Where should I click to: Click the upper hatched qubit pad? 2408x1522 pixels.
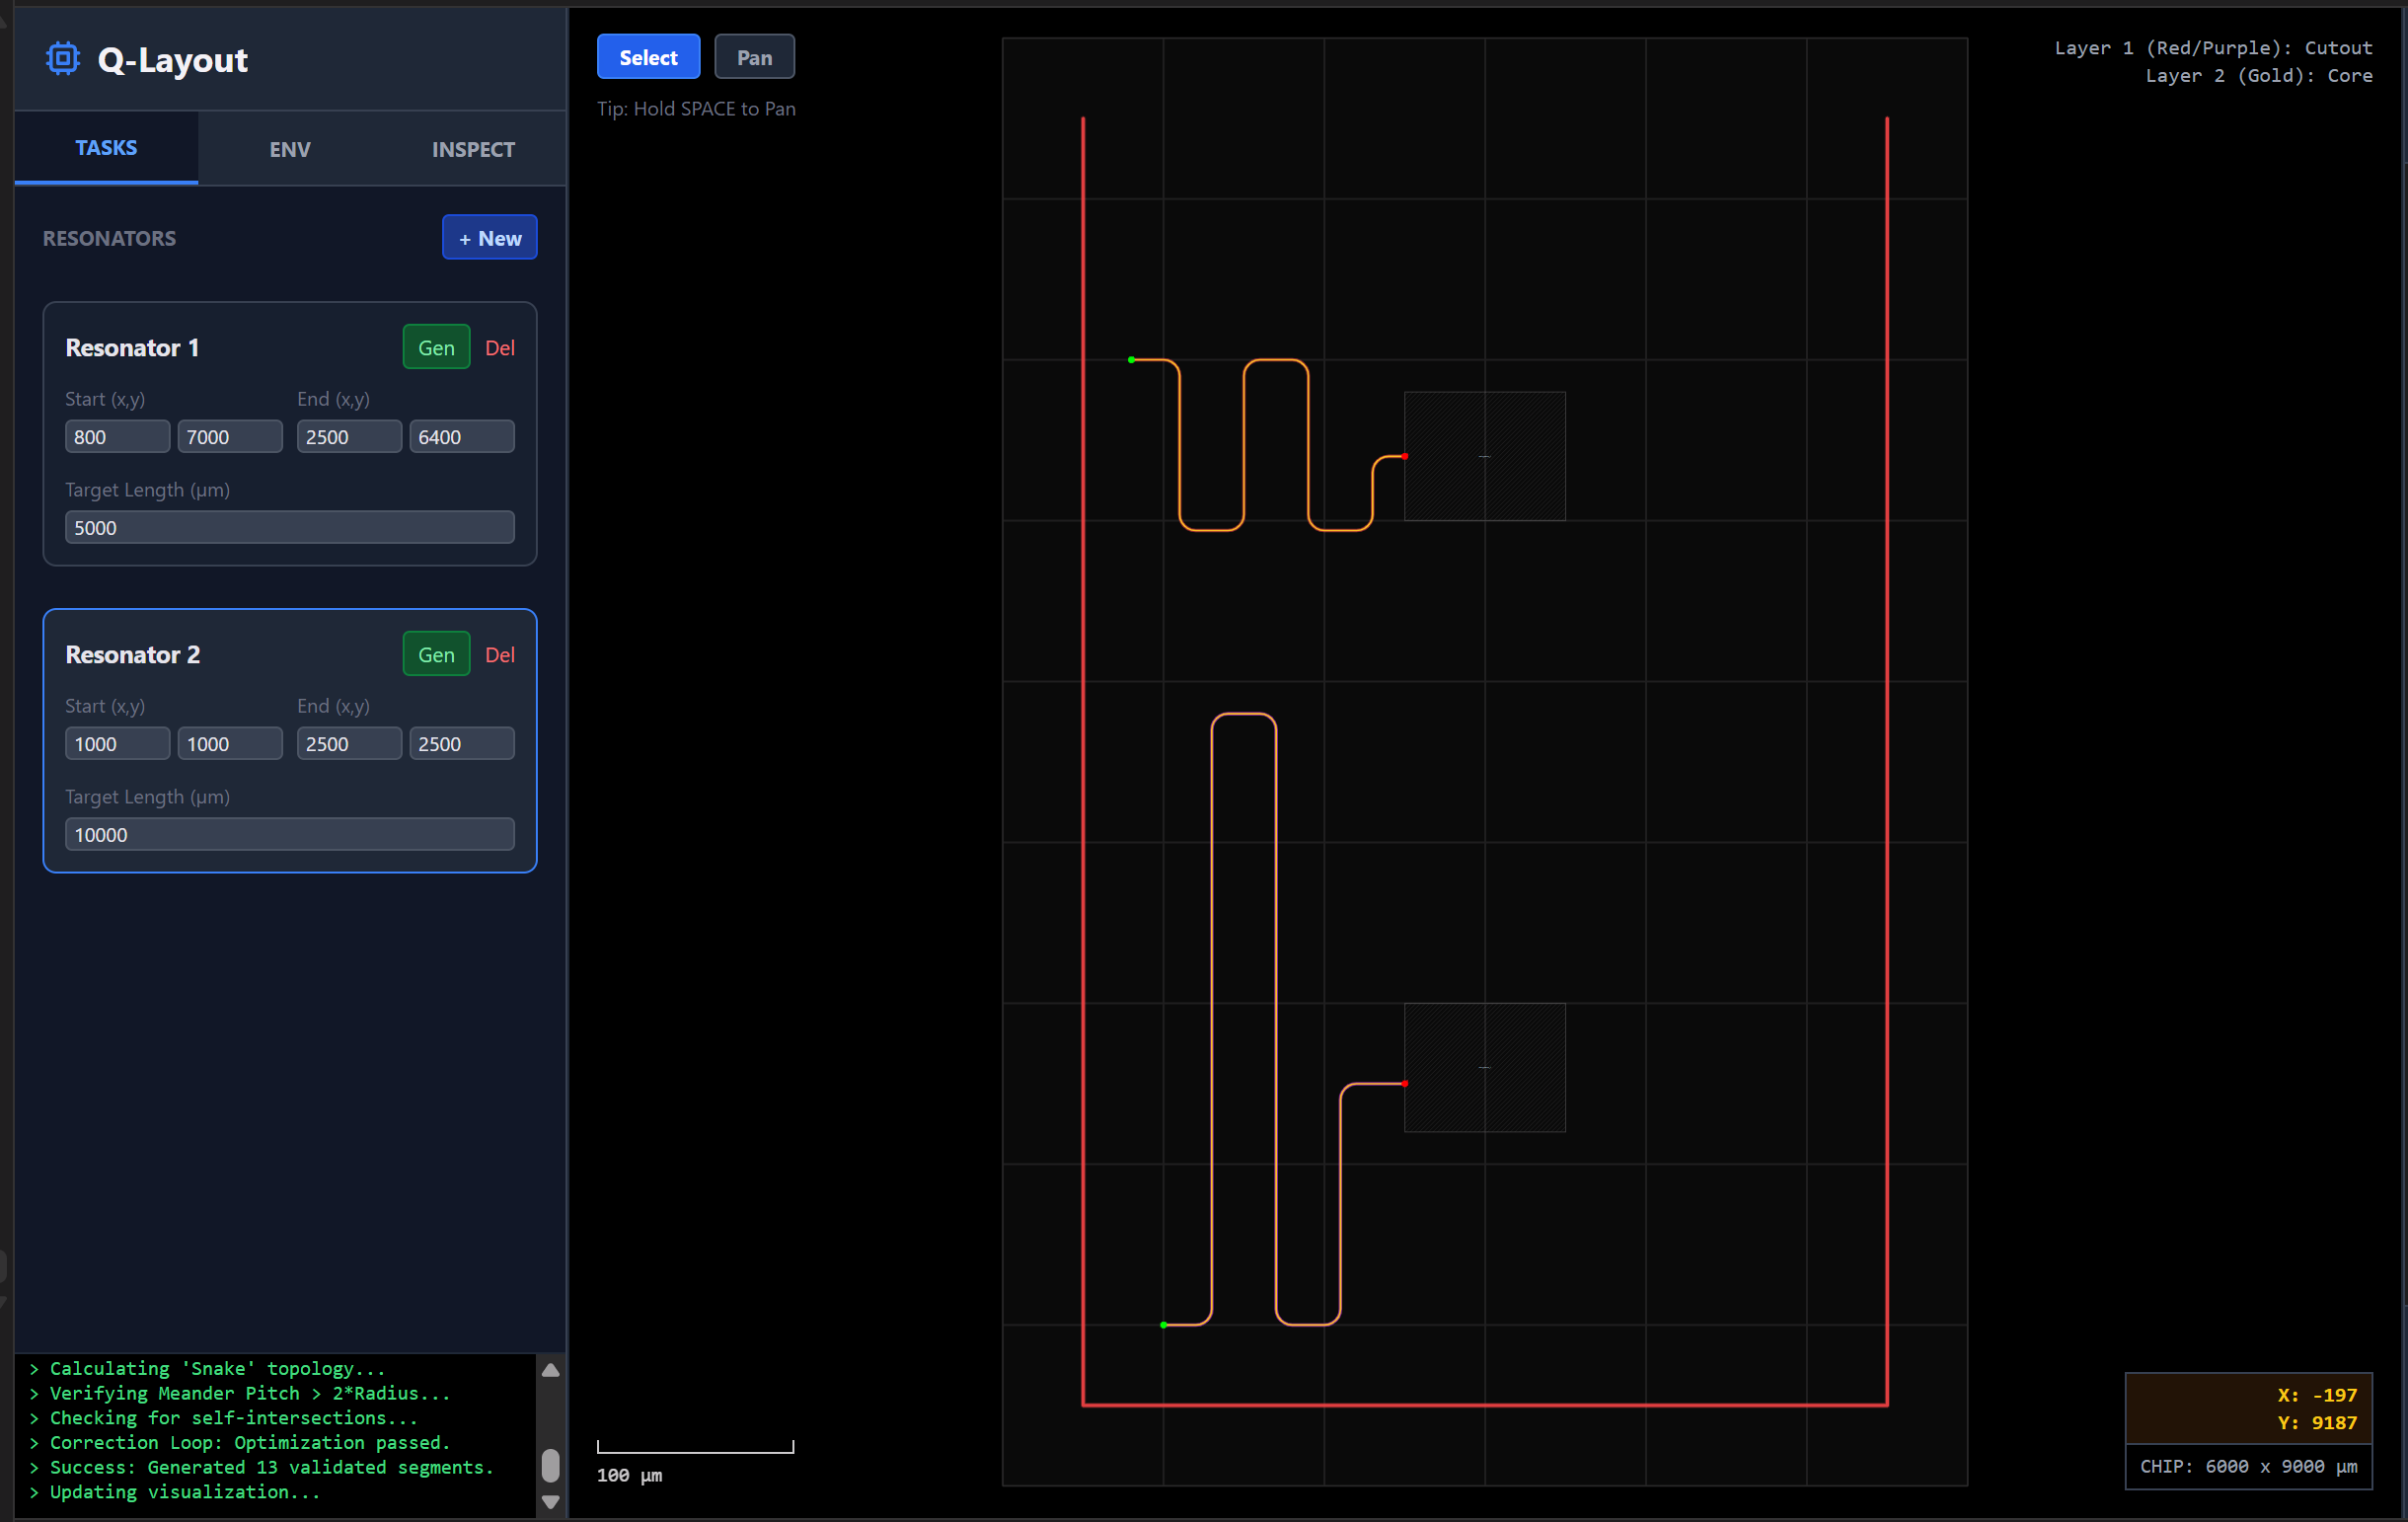pos(1484,456)
